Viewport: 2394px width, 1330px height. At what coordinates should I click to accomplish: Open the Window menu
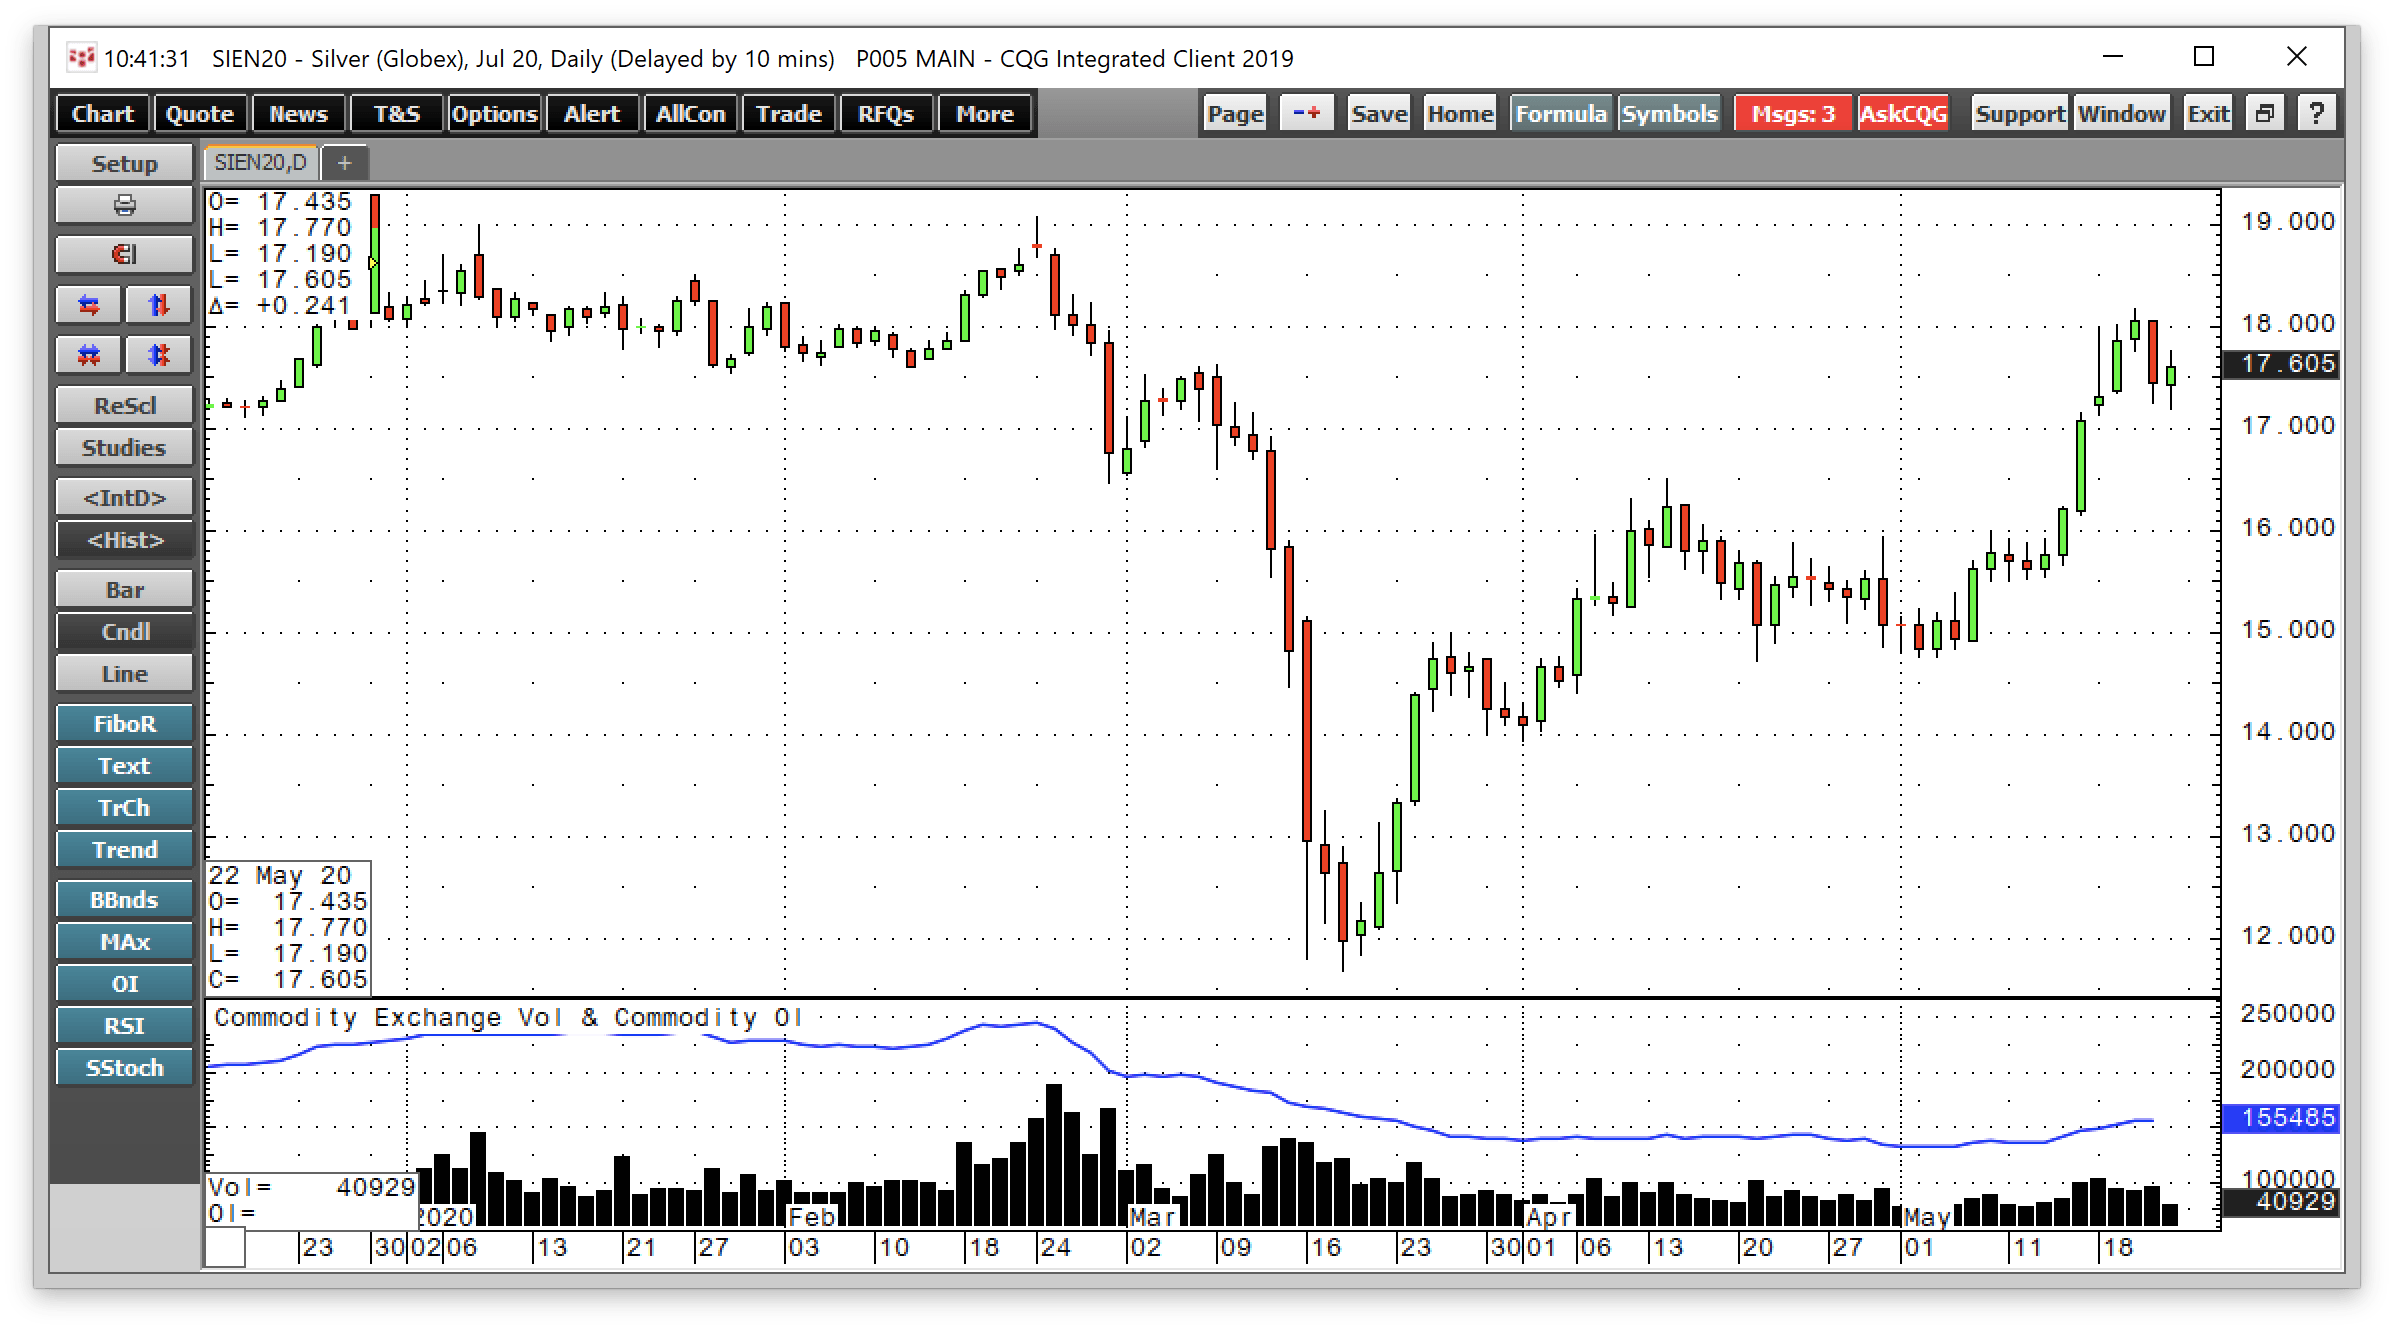click(x=2121, y=113)
